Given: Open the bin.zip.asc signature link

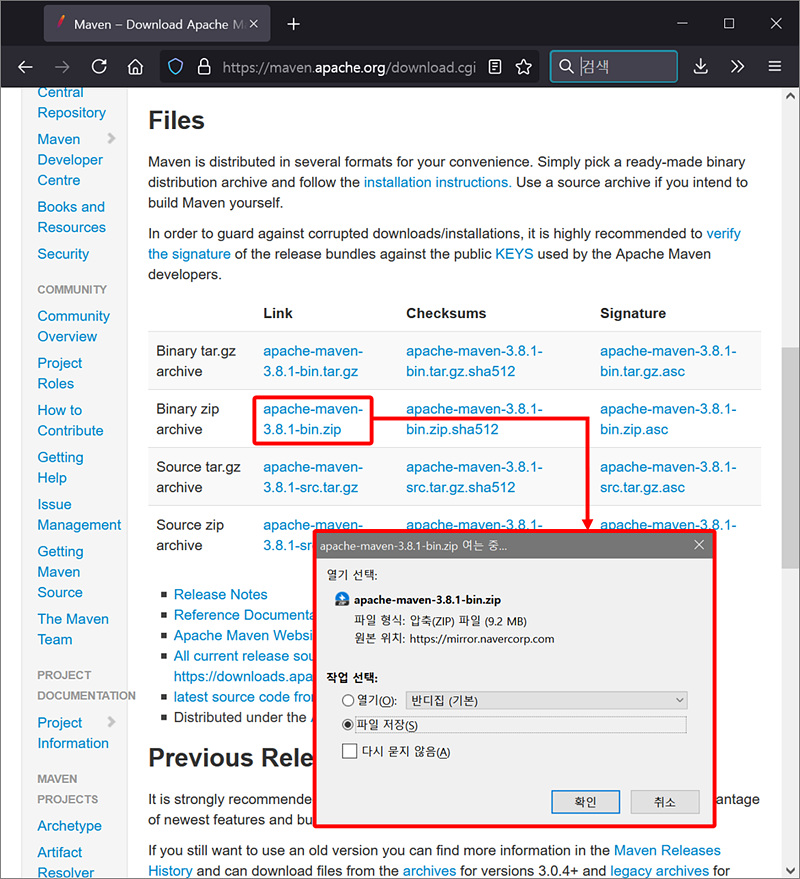Looking at the screenshot, I should pos(668,419).
